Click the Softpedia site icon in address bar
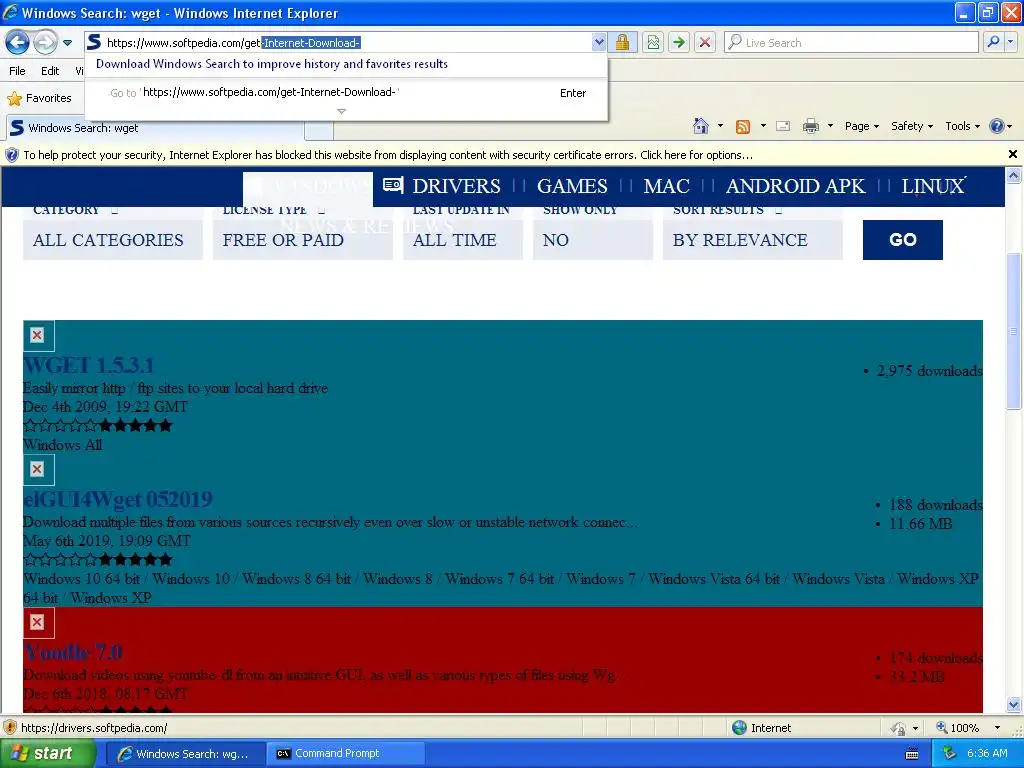 [x=94, y=42]
